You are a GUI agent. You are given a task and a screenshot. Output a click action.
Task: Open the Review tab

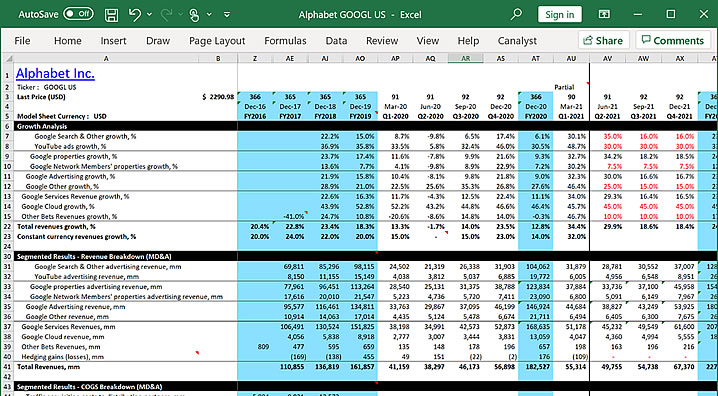point(382,41)
